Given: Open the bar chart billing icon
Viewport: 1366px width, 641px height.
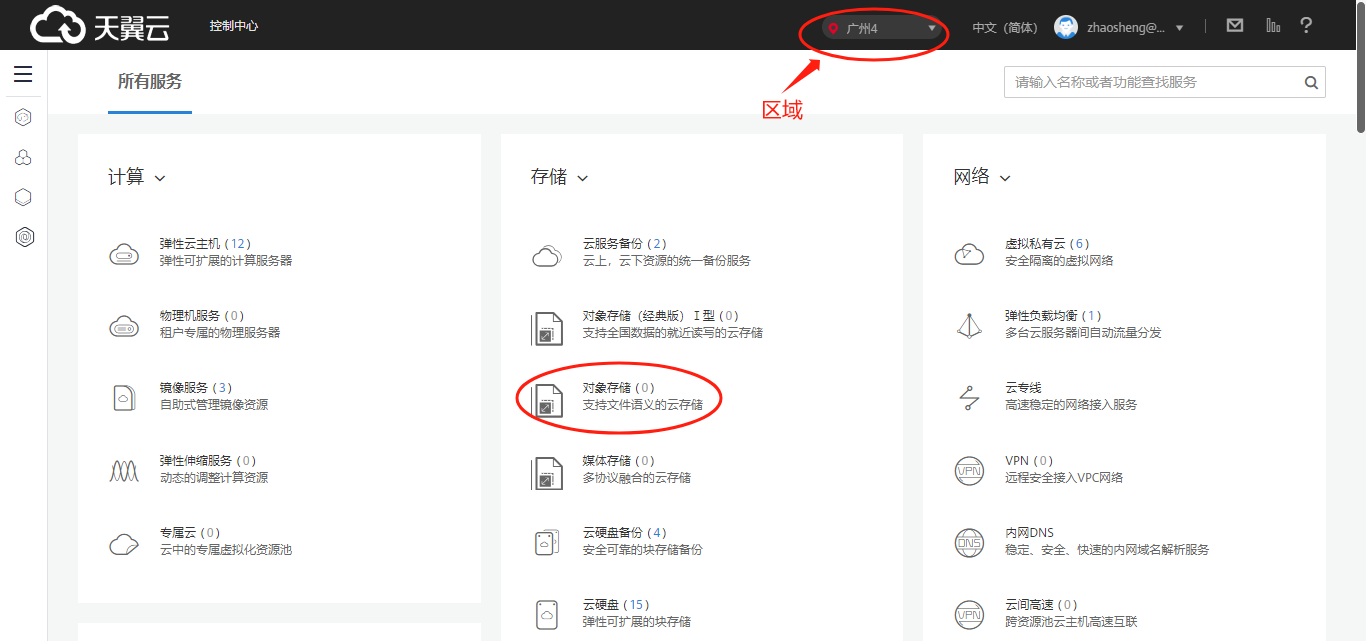Looking at the screenshot, I should (x=1272, y=26).
